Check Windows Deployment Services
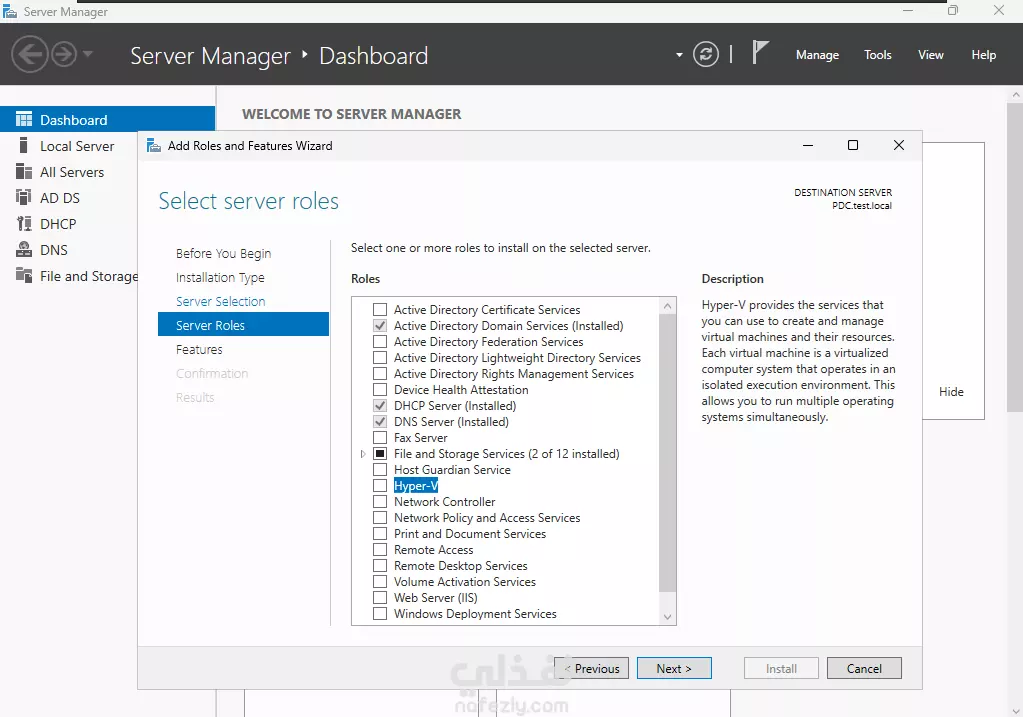Viewport: 1023px width, 717px height. click(380, 613)
